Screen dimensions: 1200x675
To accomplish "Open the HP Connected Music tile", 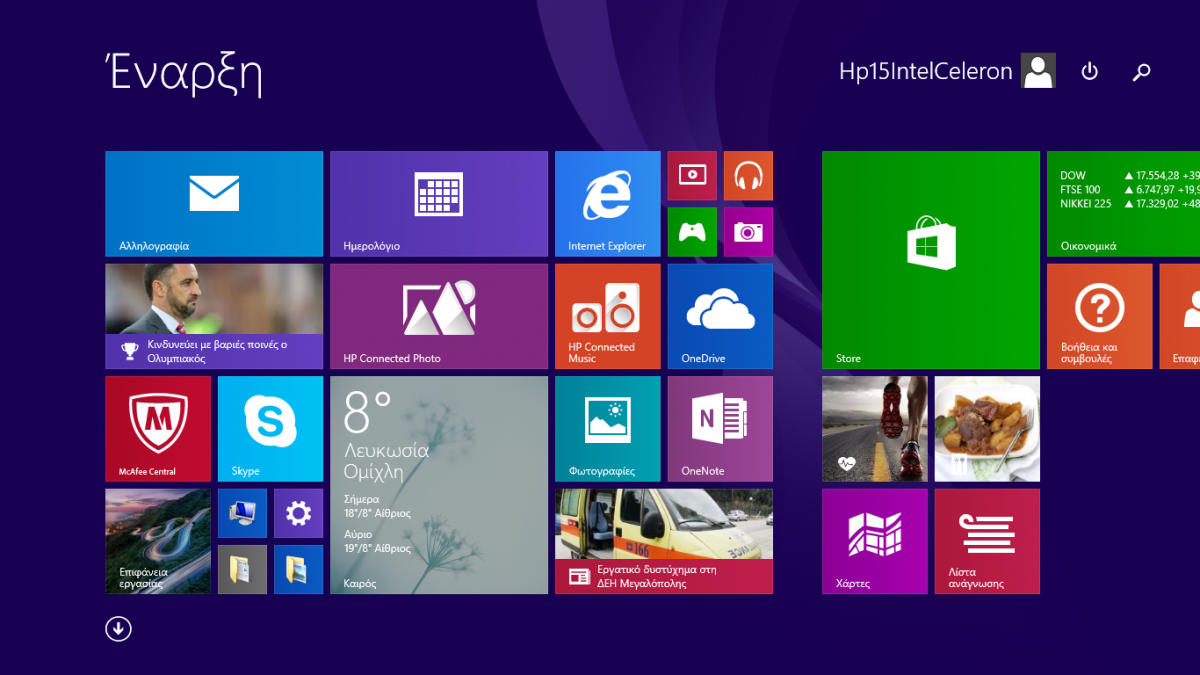I will [608, 316].
